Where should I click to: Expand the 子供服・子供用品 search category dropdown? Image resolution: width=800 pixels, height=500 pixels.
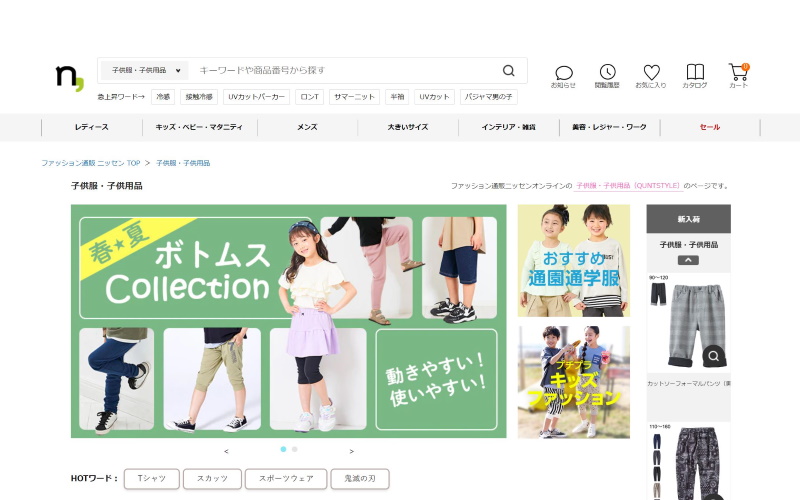click(x=145, y=71)
